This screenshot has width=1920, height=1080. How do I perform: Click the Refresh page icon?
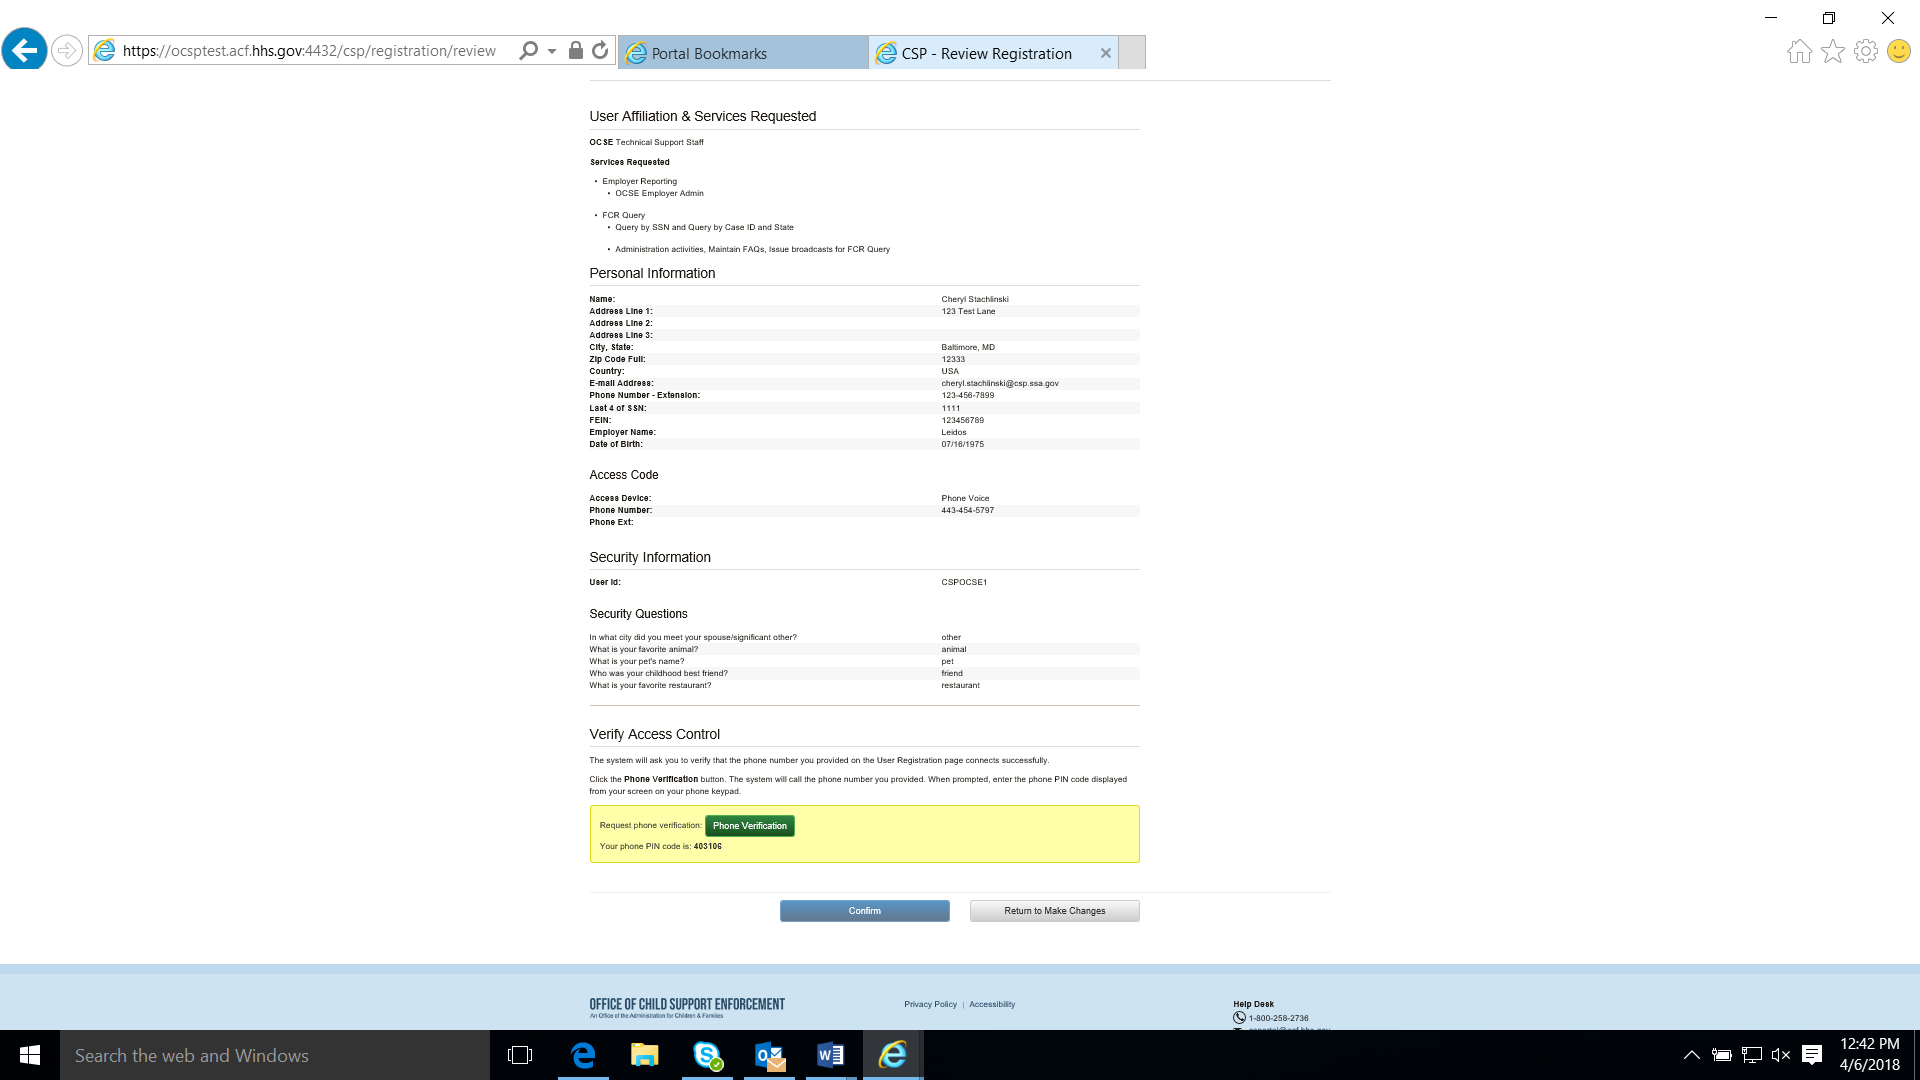[600, 50]
